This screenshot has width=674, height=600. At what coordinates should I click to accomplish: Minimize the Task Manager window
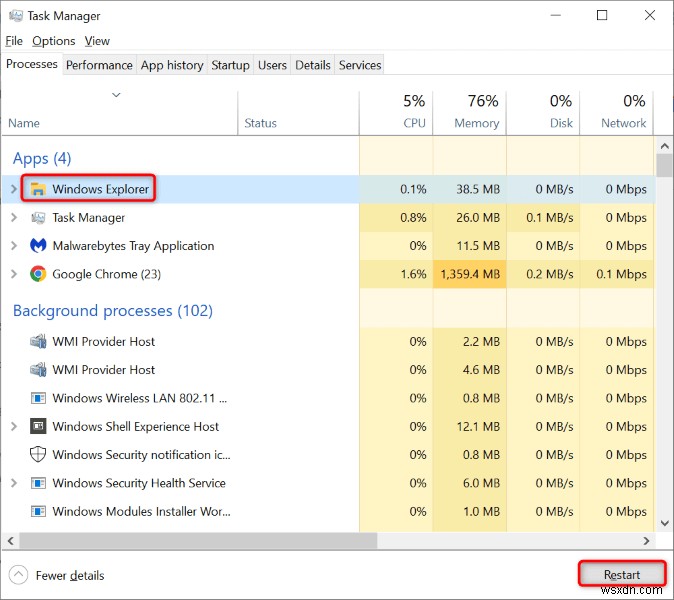pyautogui.click(x=555, y=15)
